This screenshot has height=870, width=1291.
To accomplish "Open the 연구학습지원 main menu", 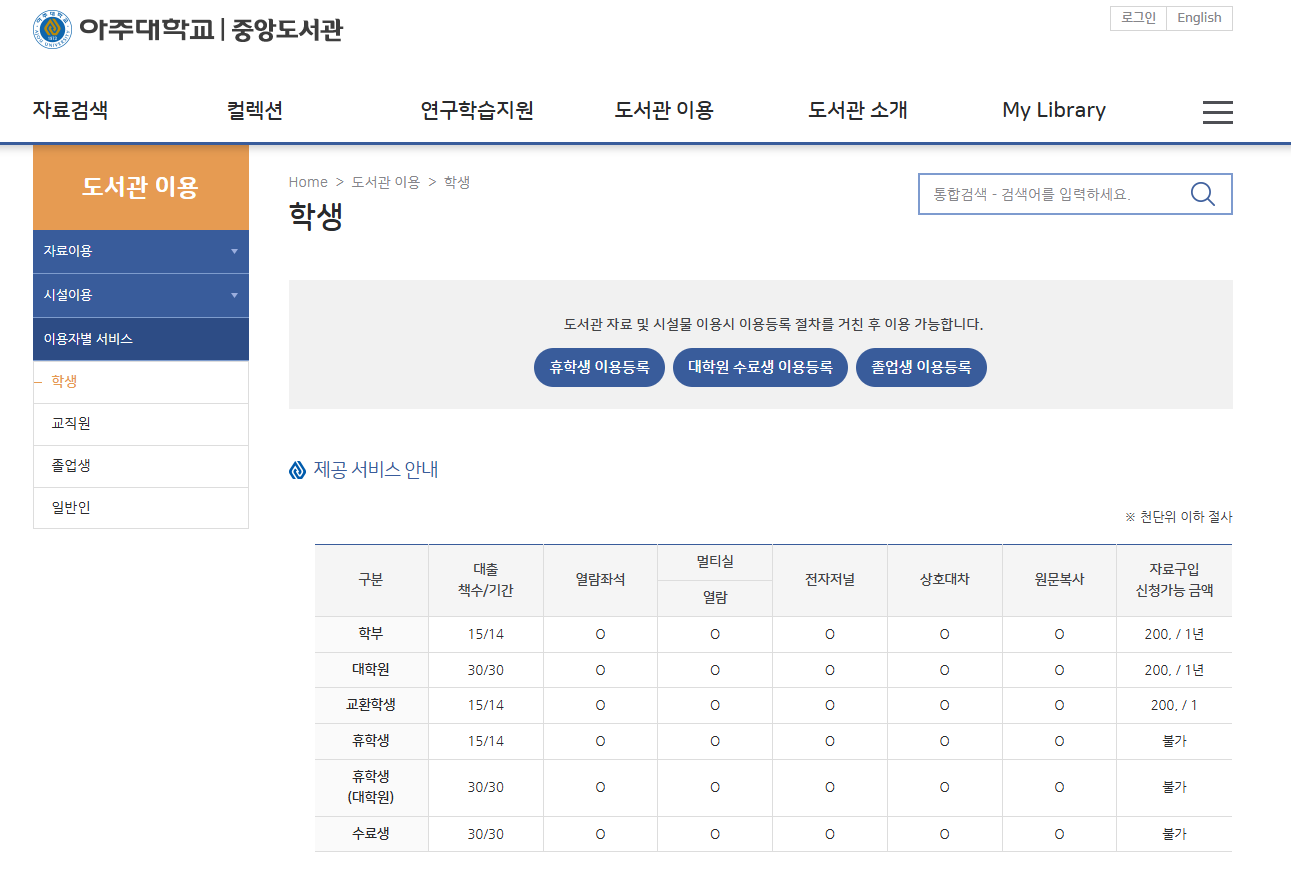I will tap(477, 110).
